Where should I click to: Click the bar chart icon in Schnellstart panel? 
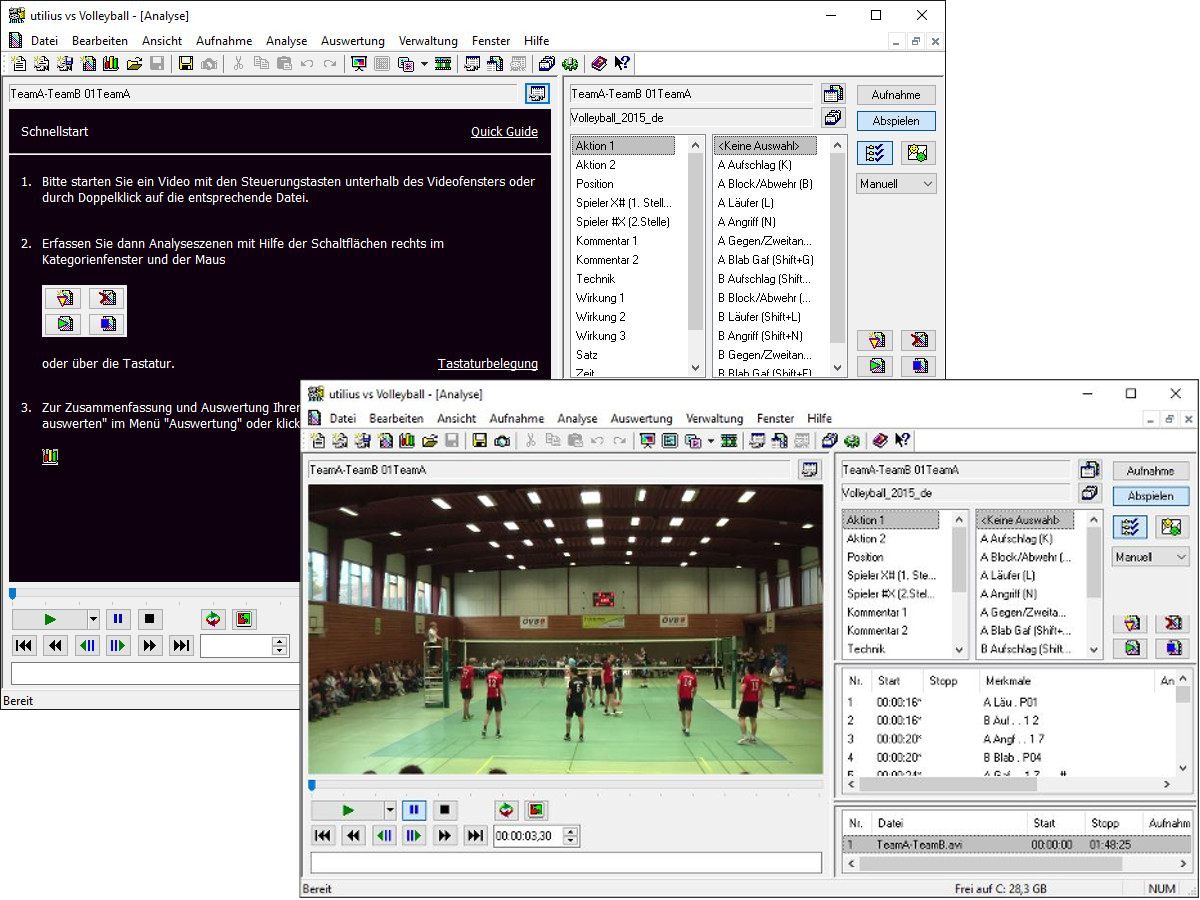(50, 457)
